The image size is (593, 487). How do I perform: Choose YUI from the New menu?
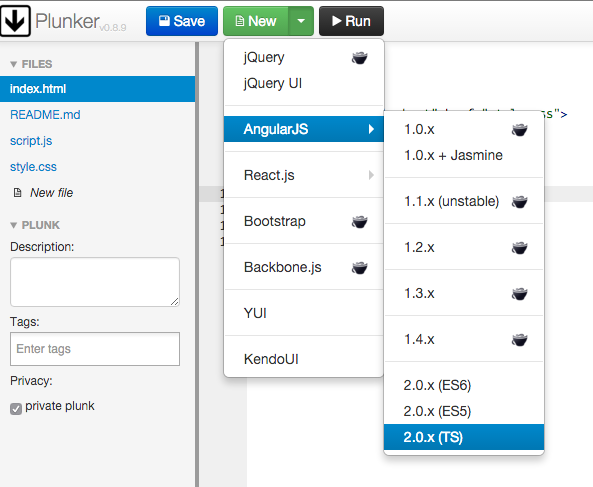click(304, 313)
